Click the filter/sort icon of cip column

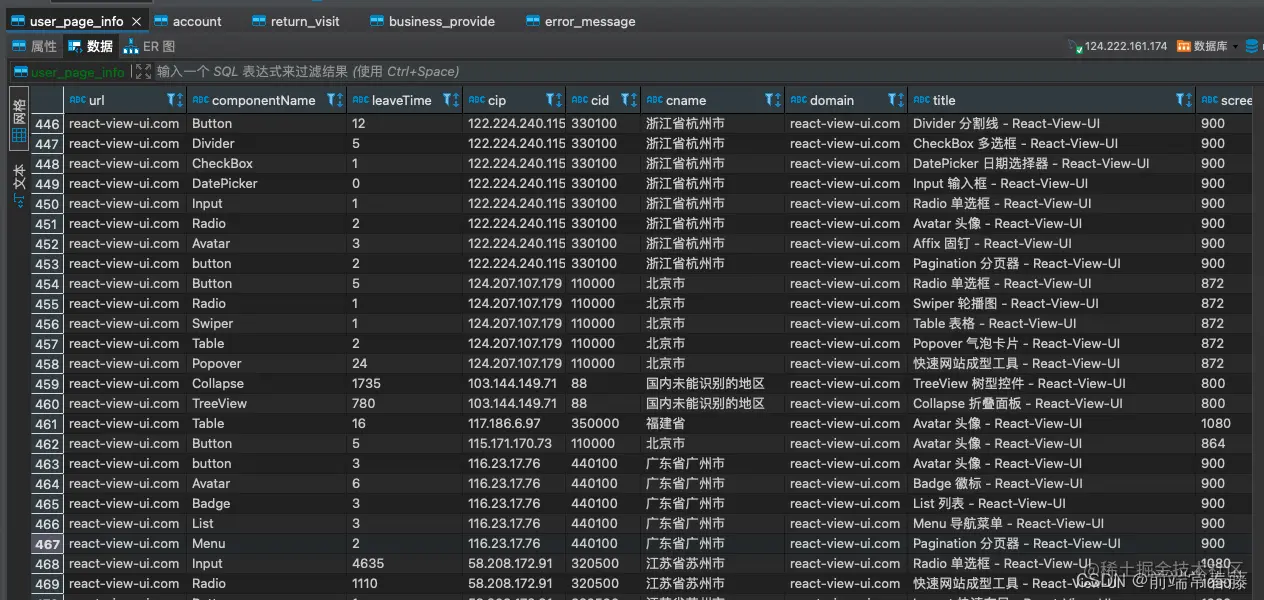click(x=554, y=100)
